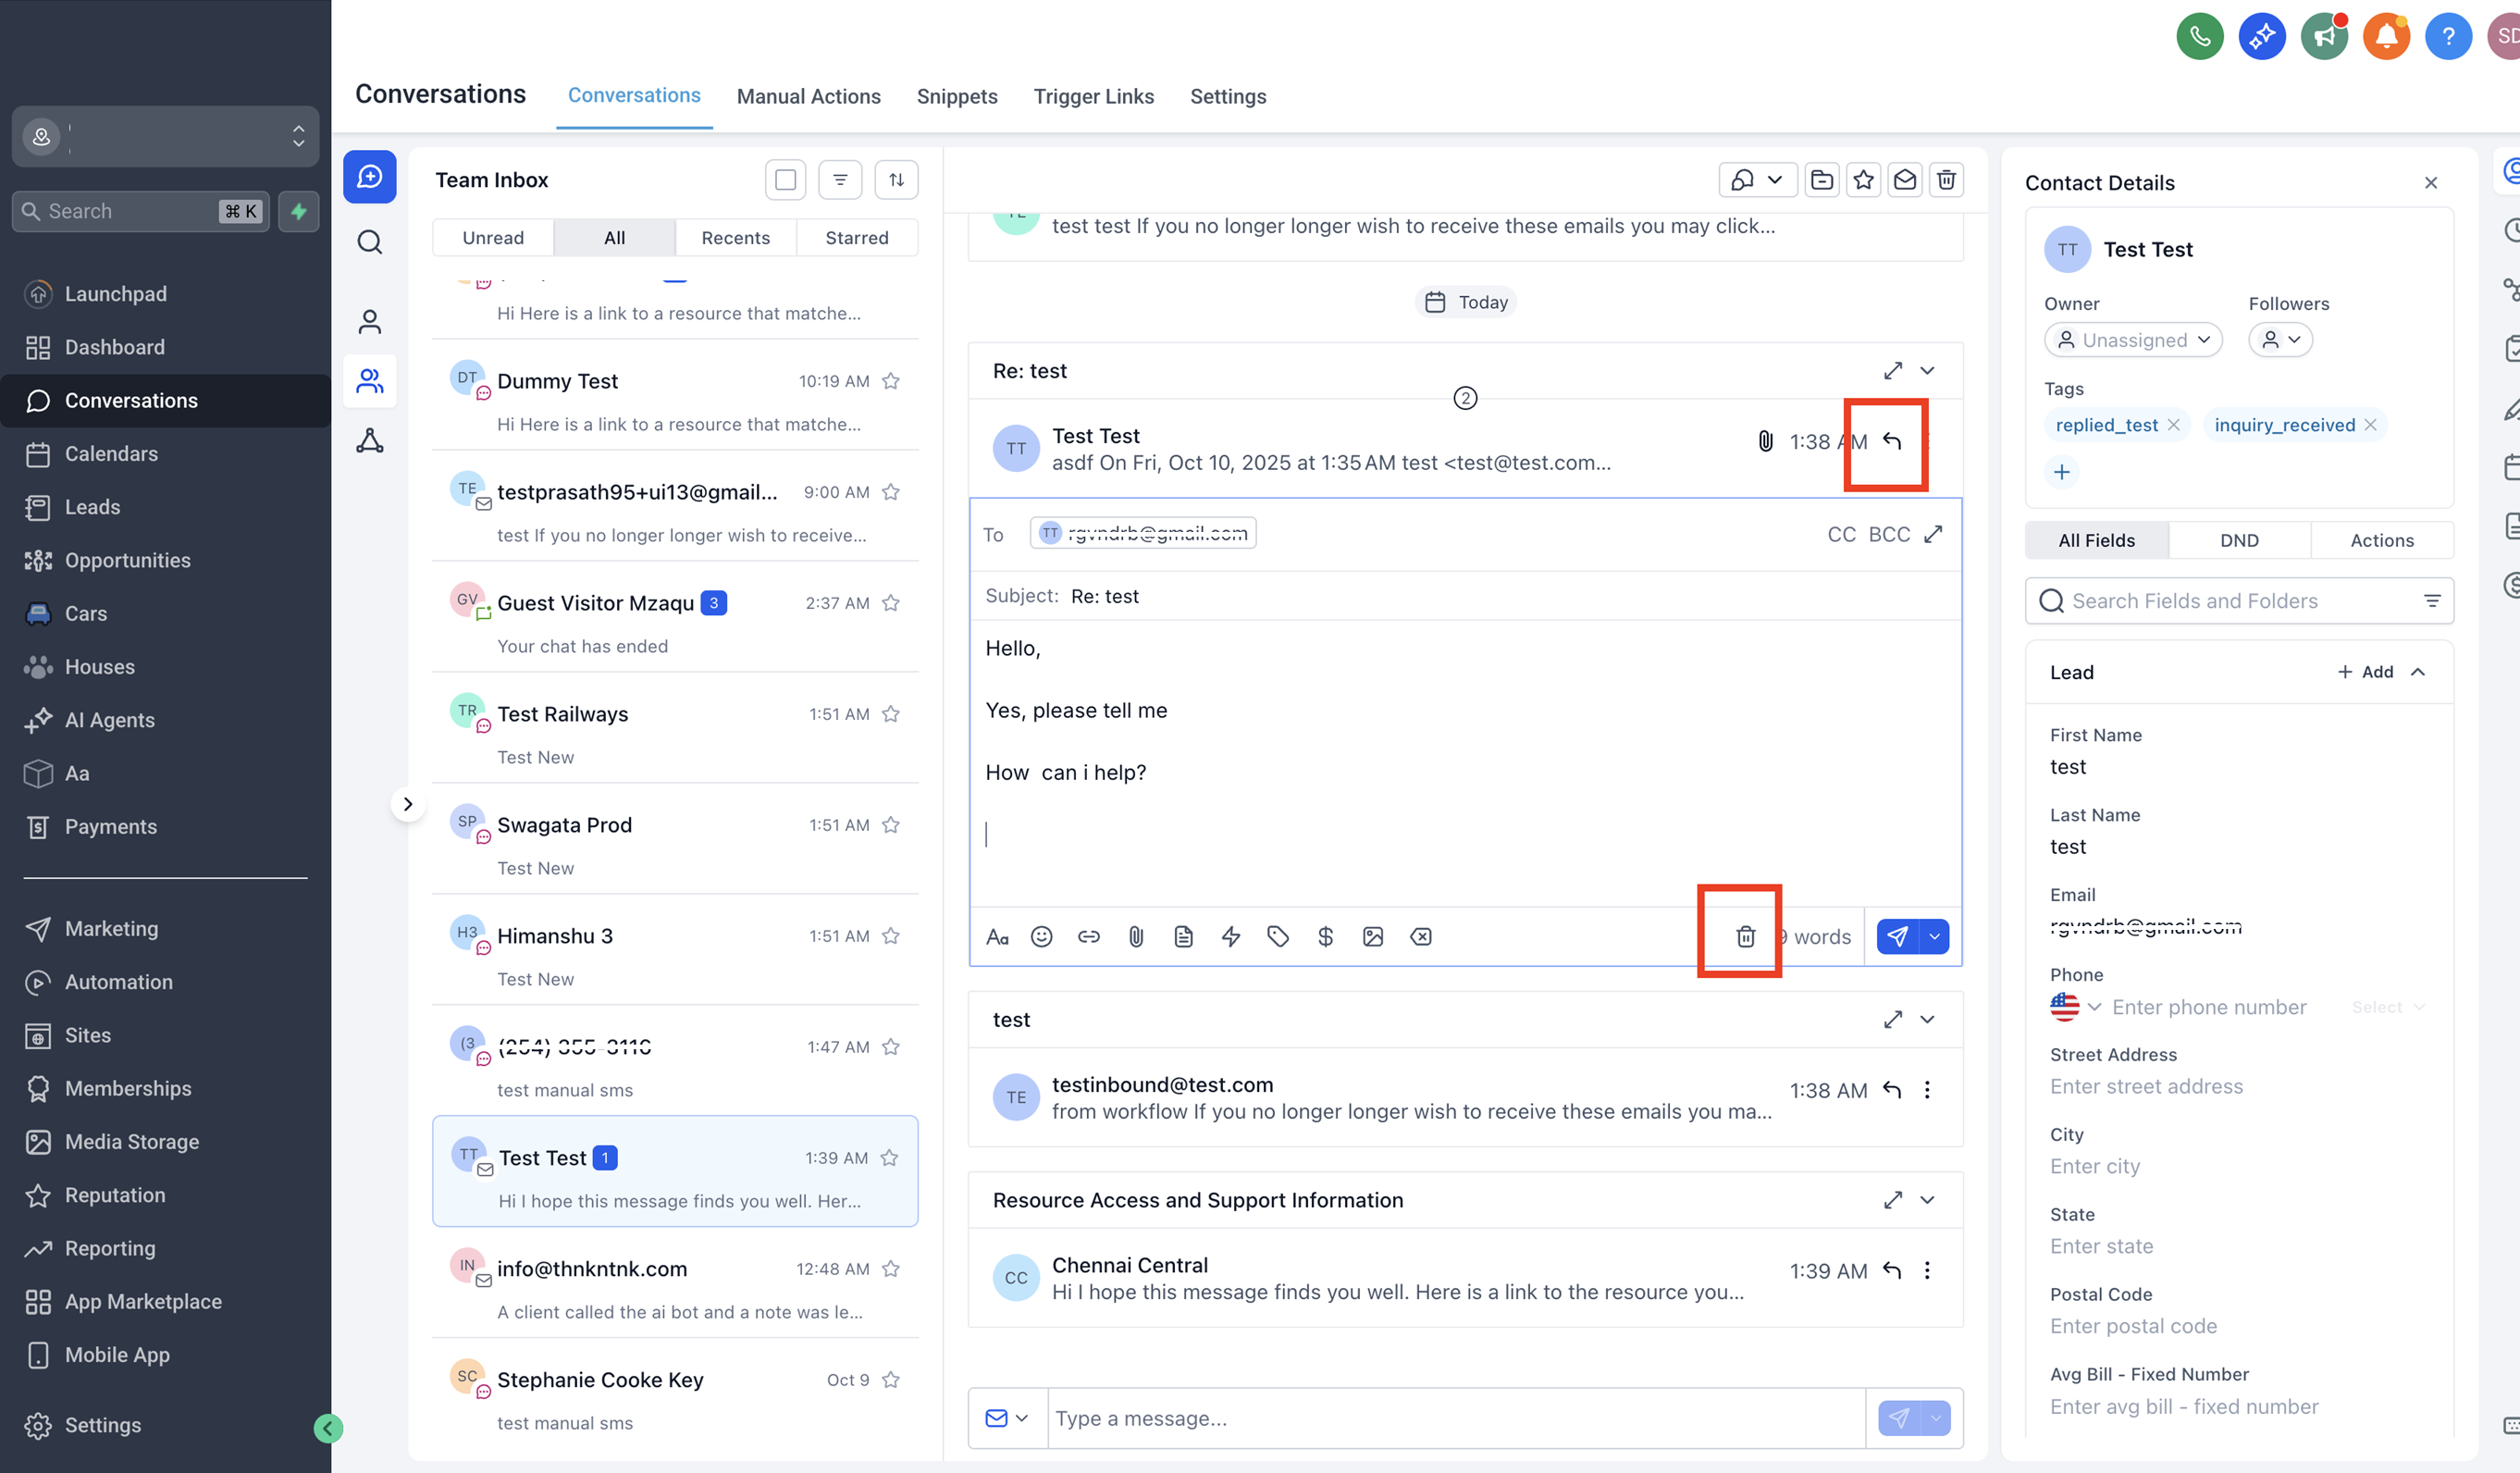Collapse the Lead fields section
The width and height of the screenshot is (2520, 1473).
2418,672
